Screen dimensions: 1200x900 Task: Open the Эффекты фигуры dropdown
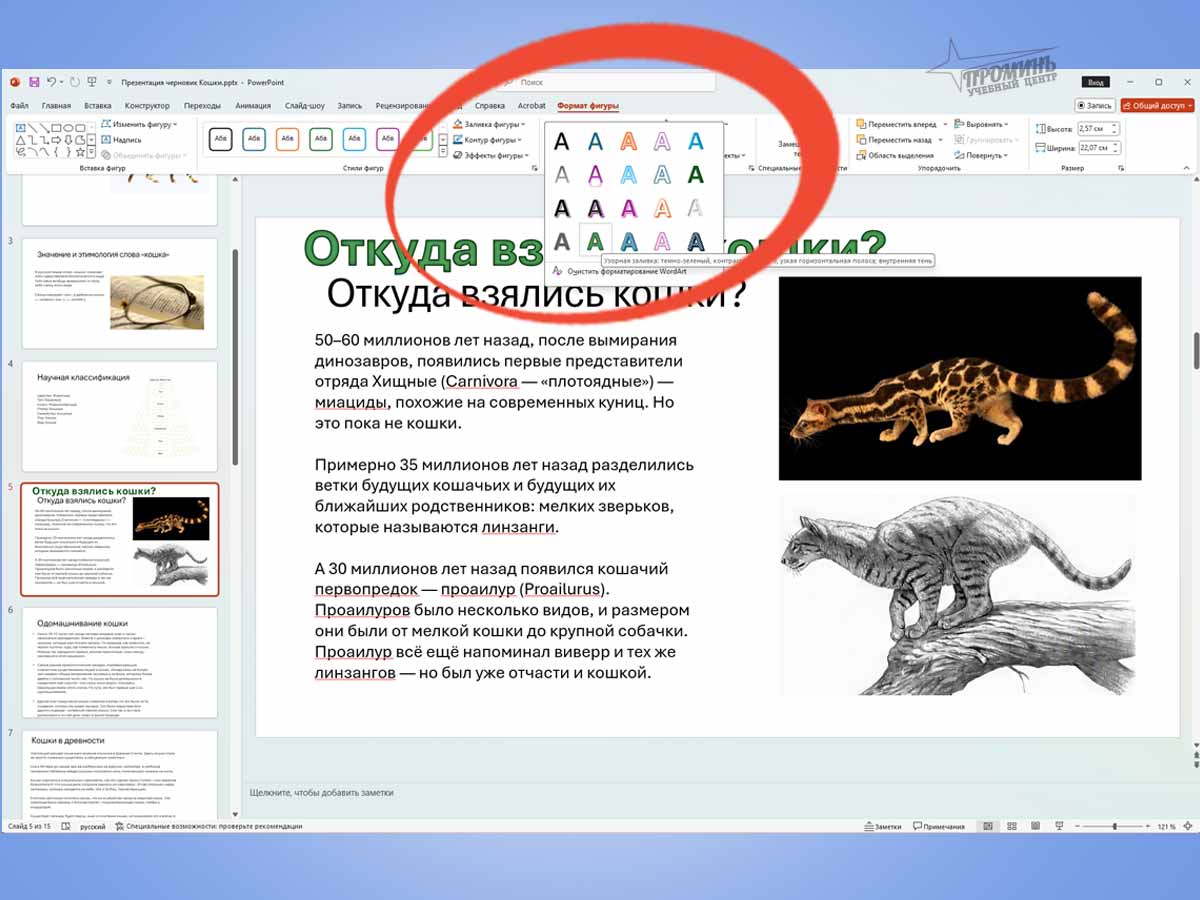pos(490,155)
